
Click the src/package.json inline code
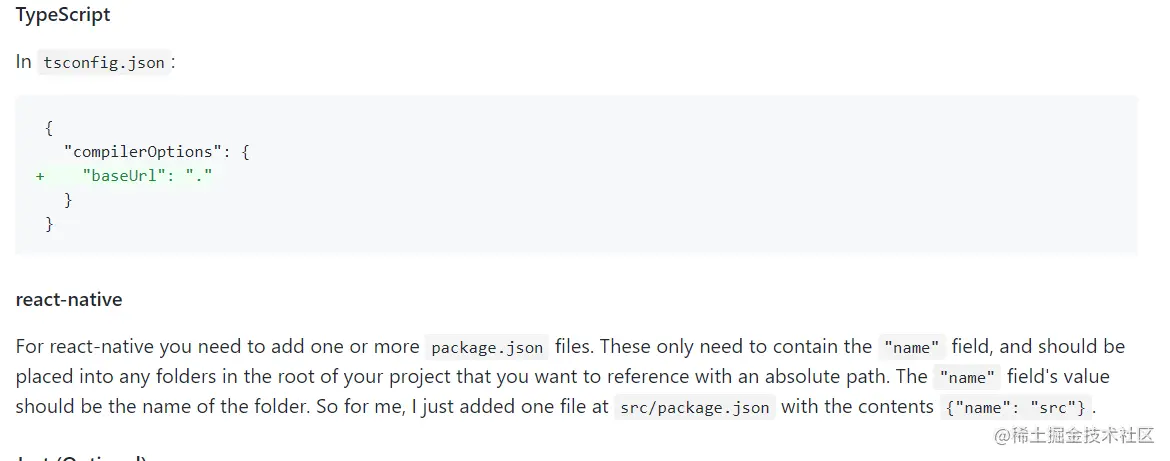(694, 407)
